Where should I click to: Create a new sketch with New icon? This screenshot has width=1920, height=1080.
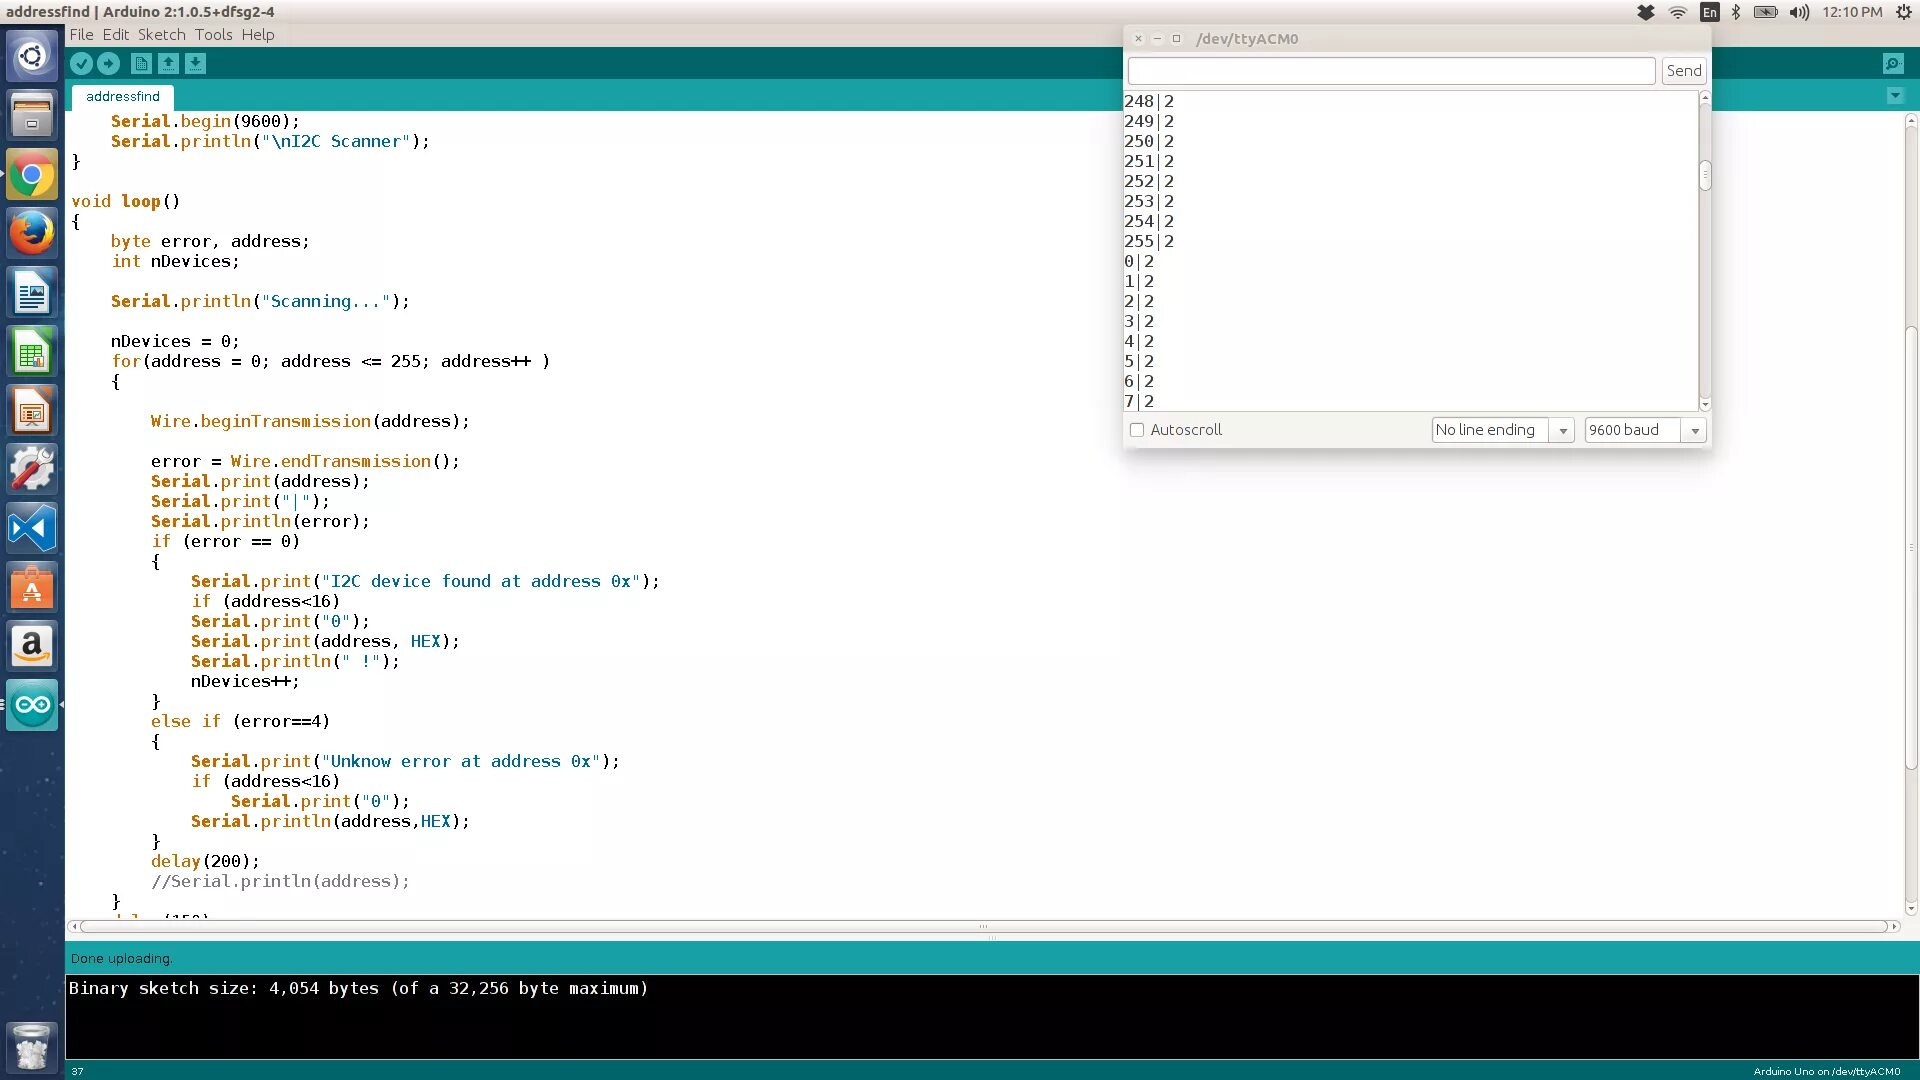(x=141, y=64)
